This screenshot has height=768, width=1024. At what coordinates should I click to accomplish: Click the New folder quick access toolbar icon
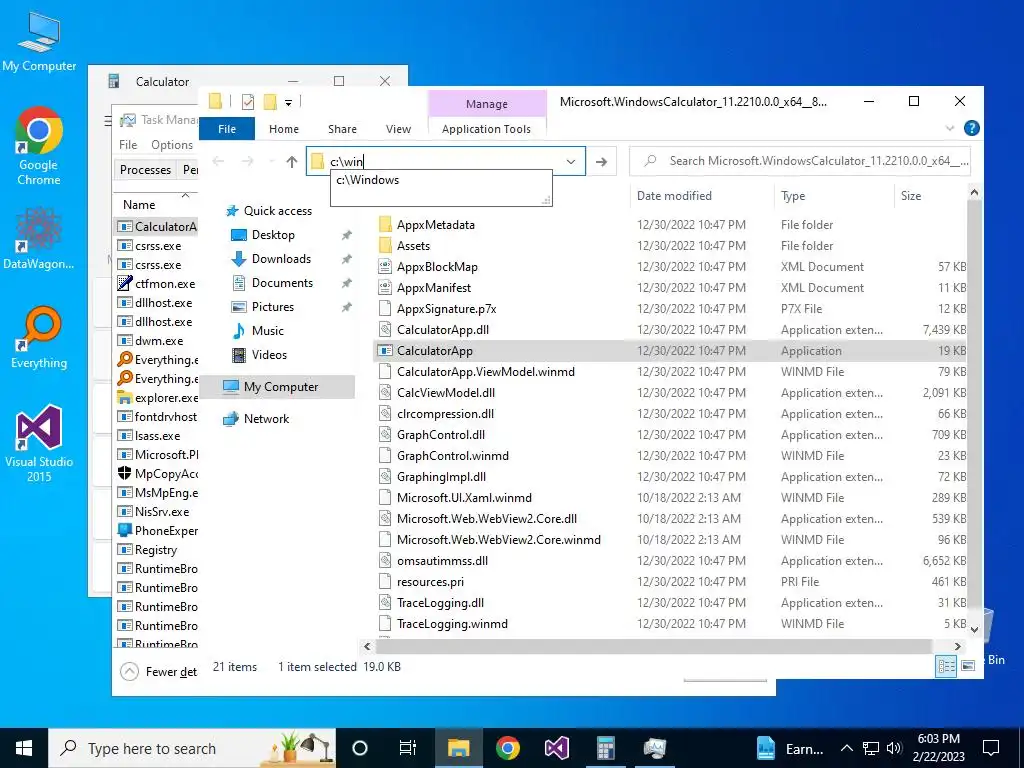click(x=270, y=101)
